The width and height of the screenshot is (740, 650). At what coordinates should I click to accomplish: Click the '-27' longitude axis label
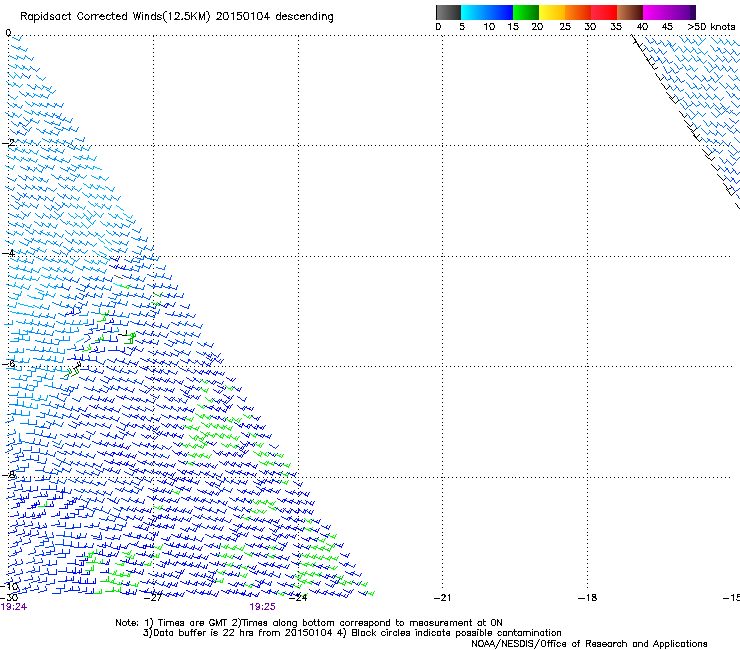(153, 598)
